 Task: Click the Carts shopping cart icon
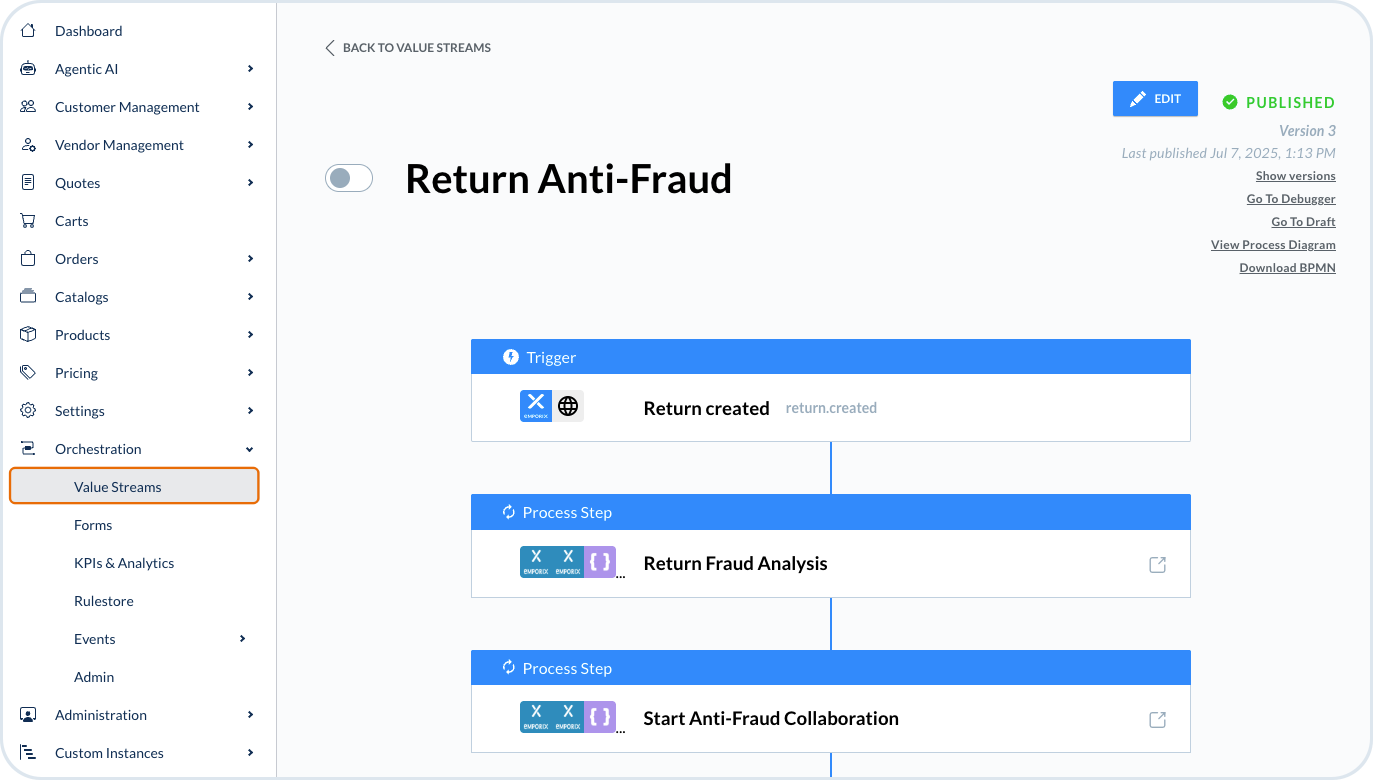[x=28, y=221]
